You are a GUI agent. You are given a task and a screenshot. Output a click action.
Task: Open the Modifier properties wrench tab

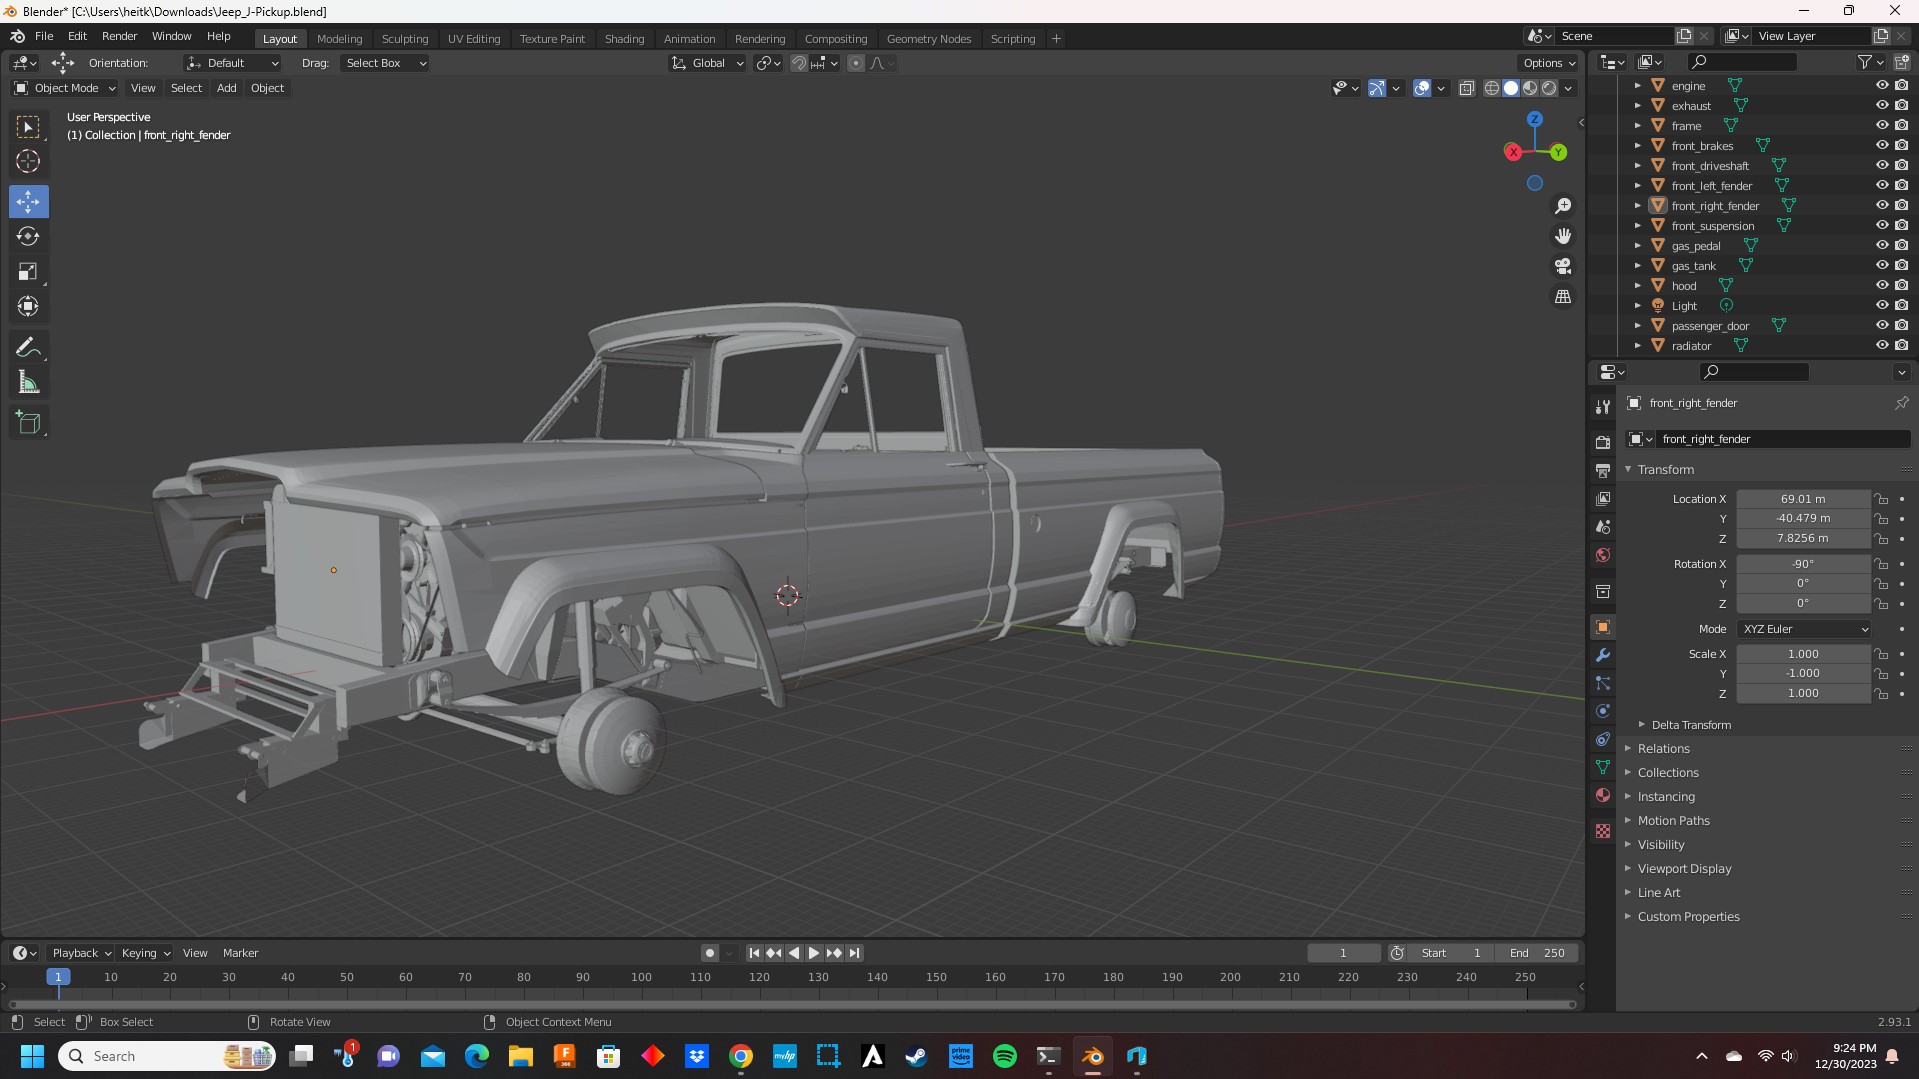click(x=1603, y=656)
